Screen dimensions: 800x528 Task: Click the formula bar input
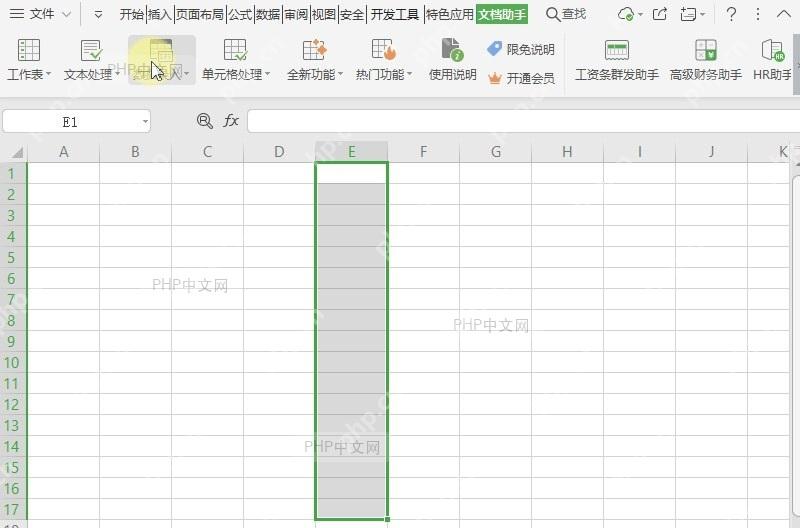(523, 121)
